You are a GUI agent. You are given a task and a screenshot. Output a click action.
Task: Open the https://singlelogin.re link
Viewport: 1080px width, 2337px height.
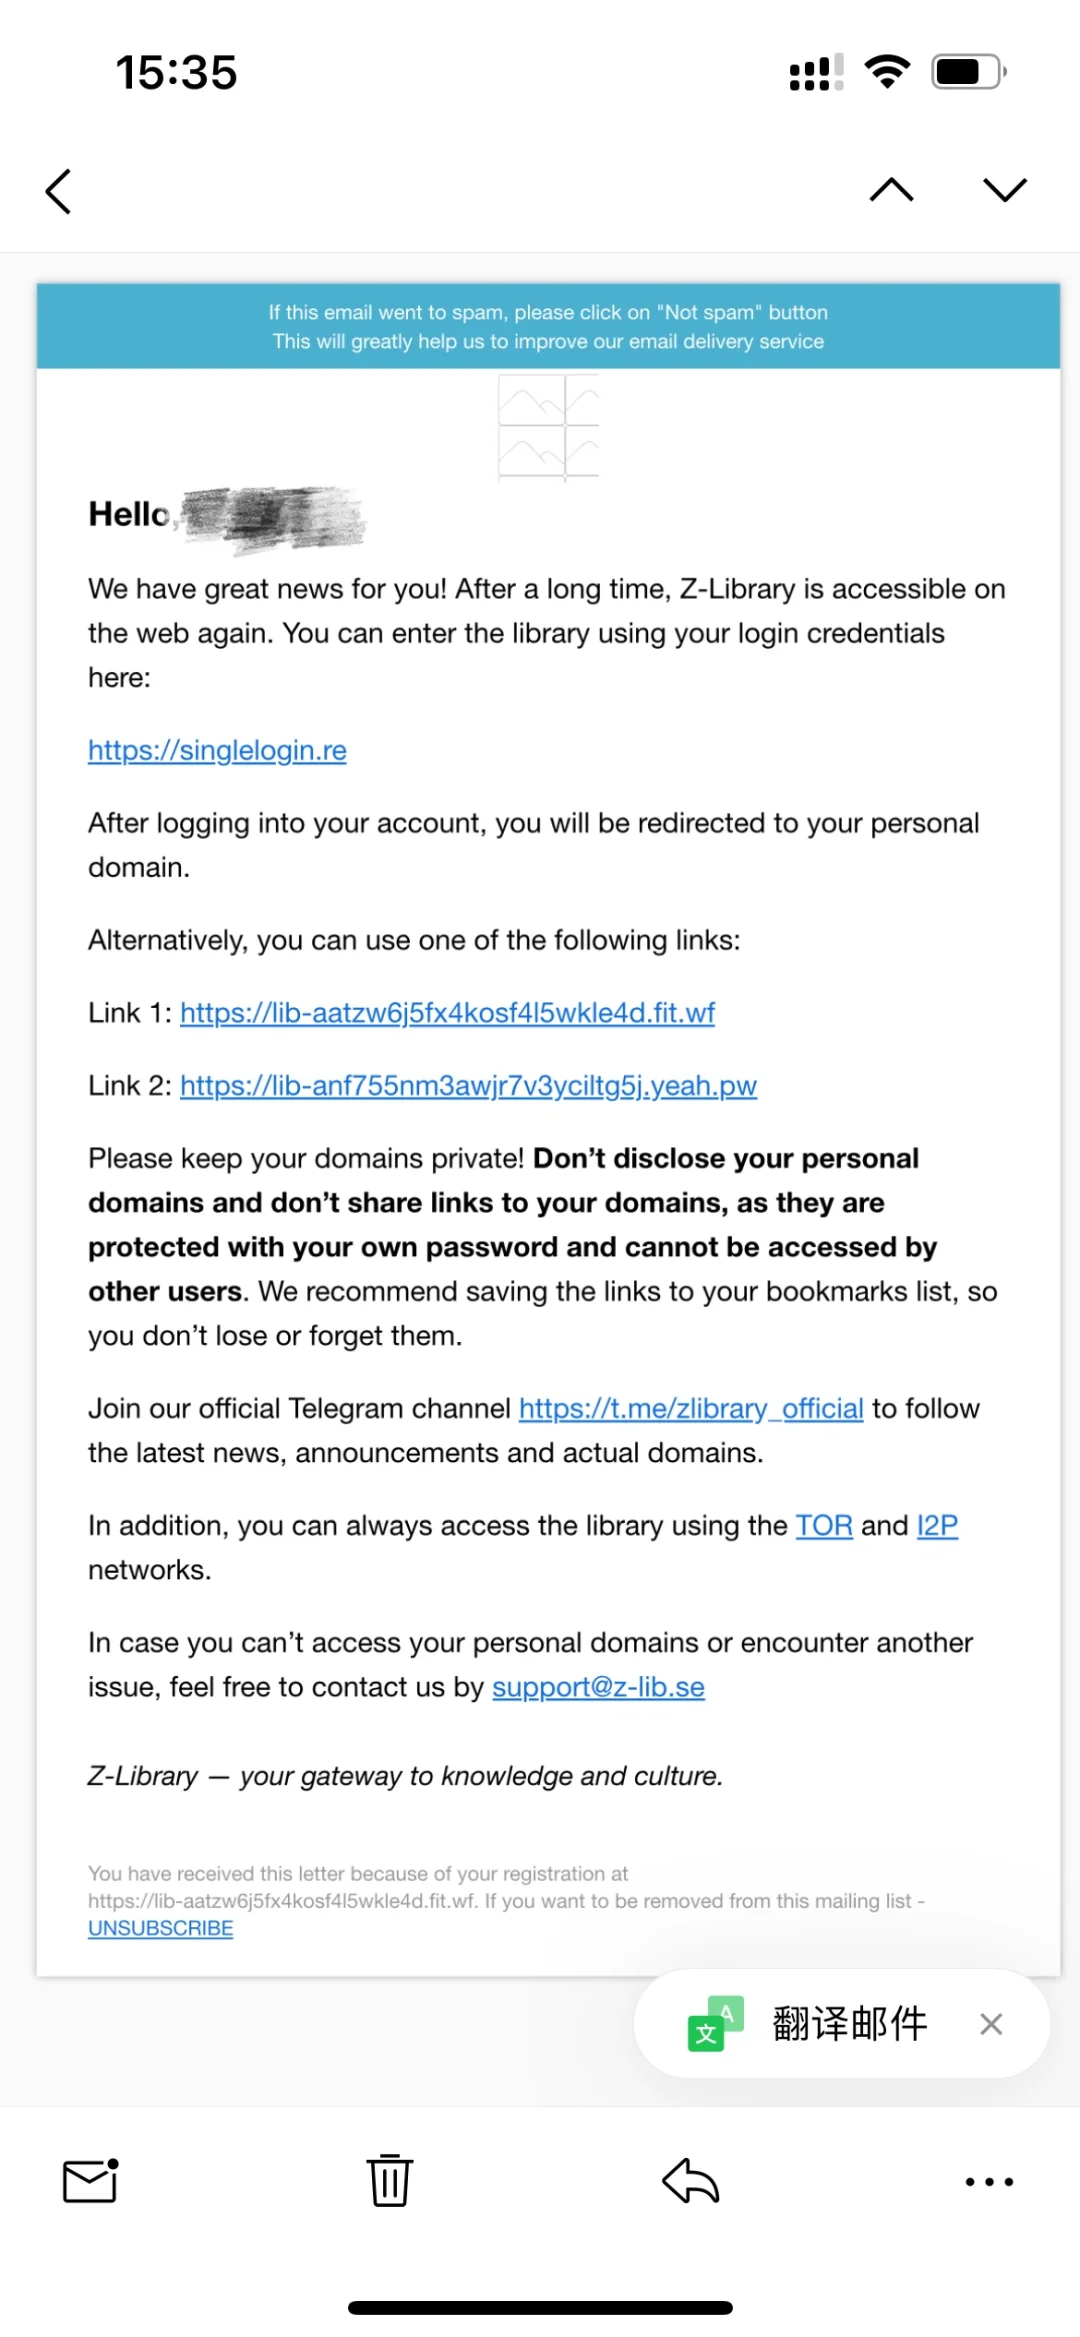[x=217, y=750]
